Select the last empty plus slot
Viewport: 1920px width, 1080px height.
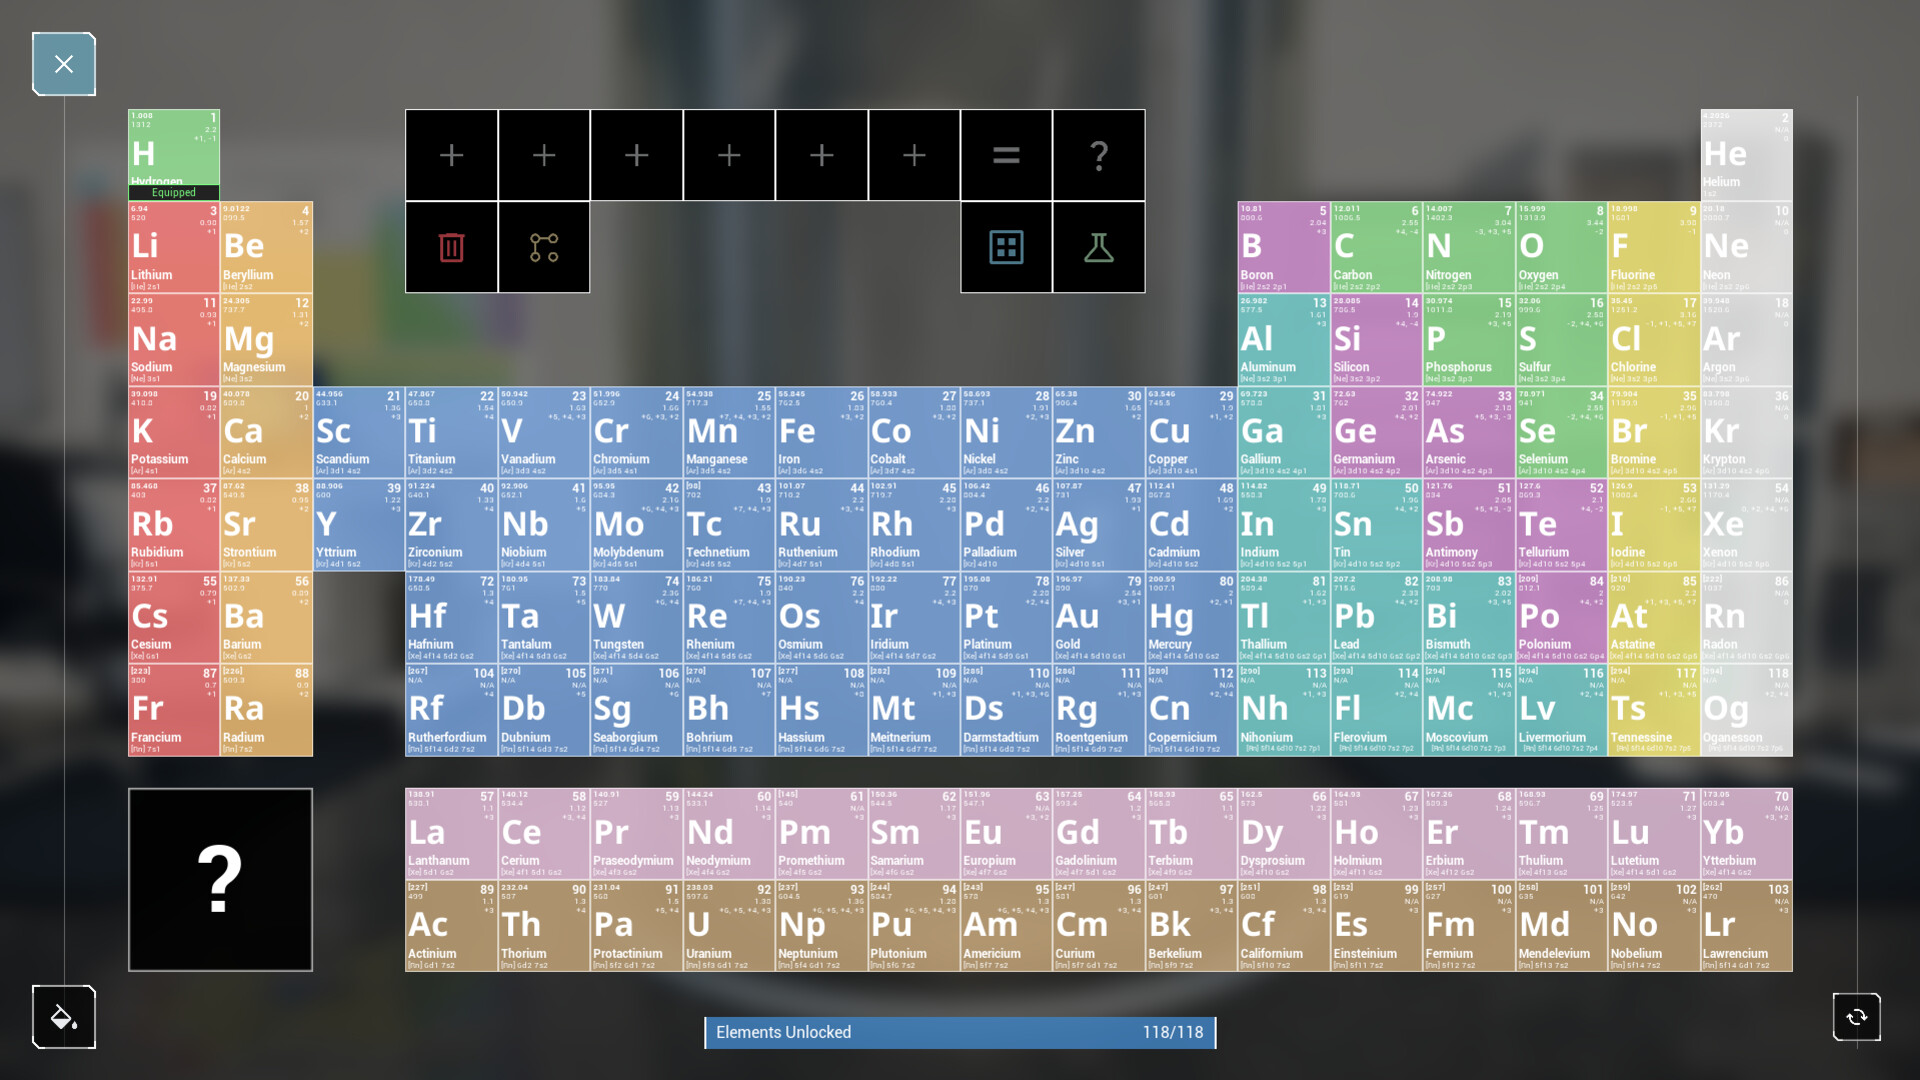click(914, 155)
